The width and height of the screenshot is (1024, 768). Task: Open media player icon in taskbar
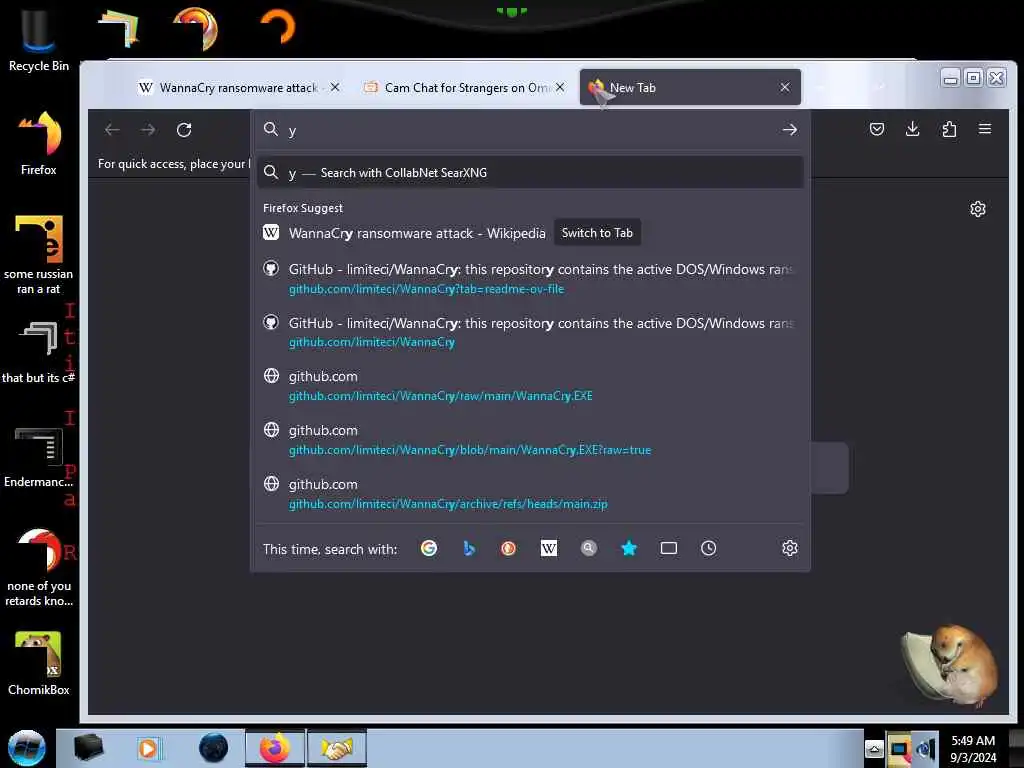[148, 748]
